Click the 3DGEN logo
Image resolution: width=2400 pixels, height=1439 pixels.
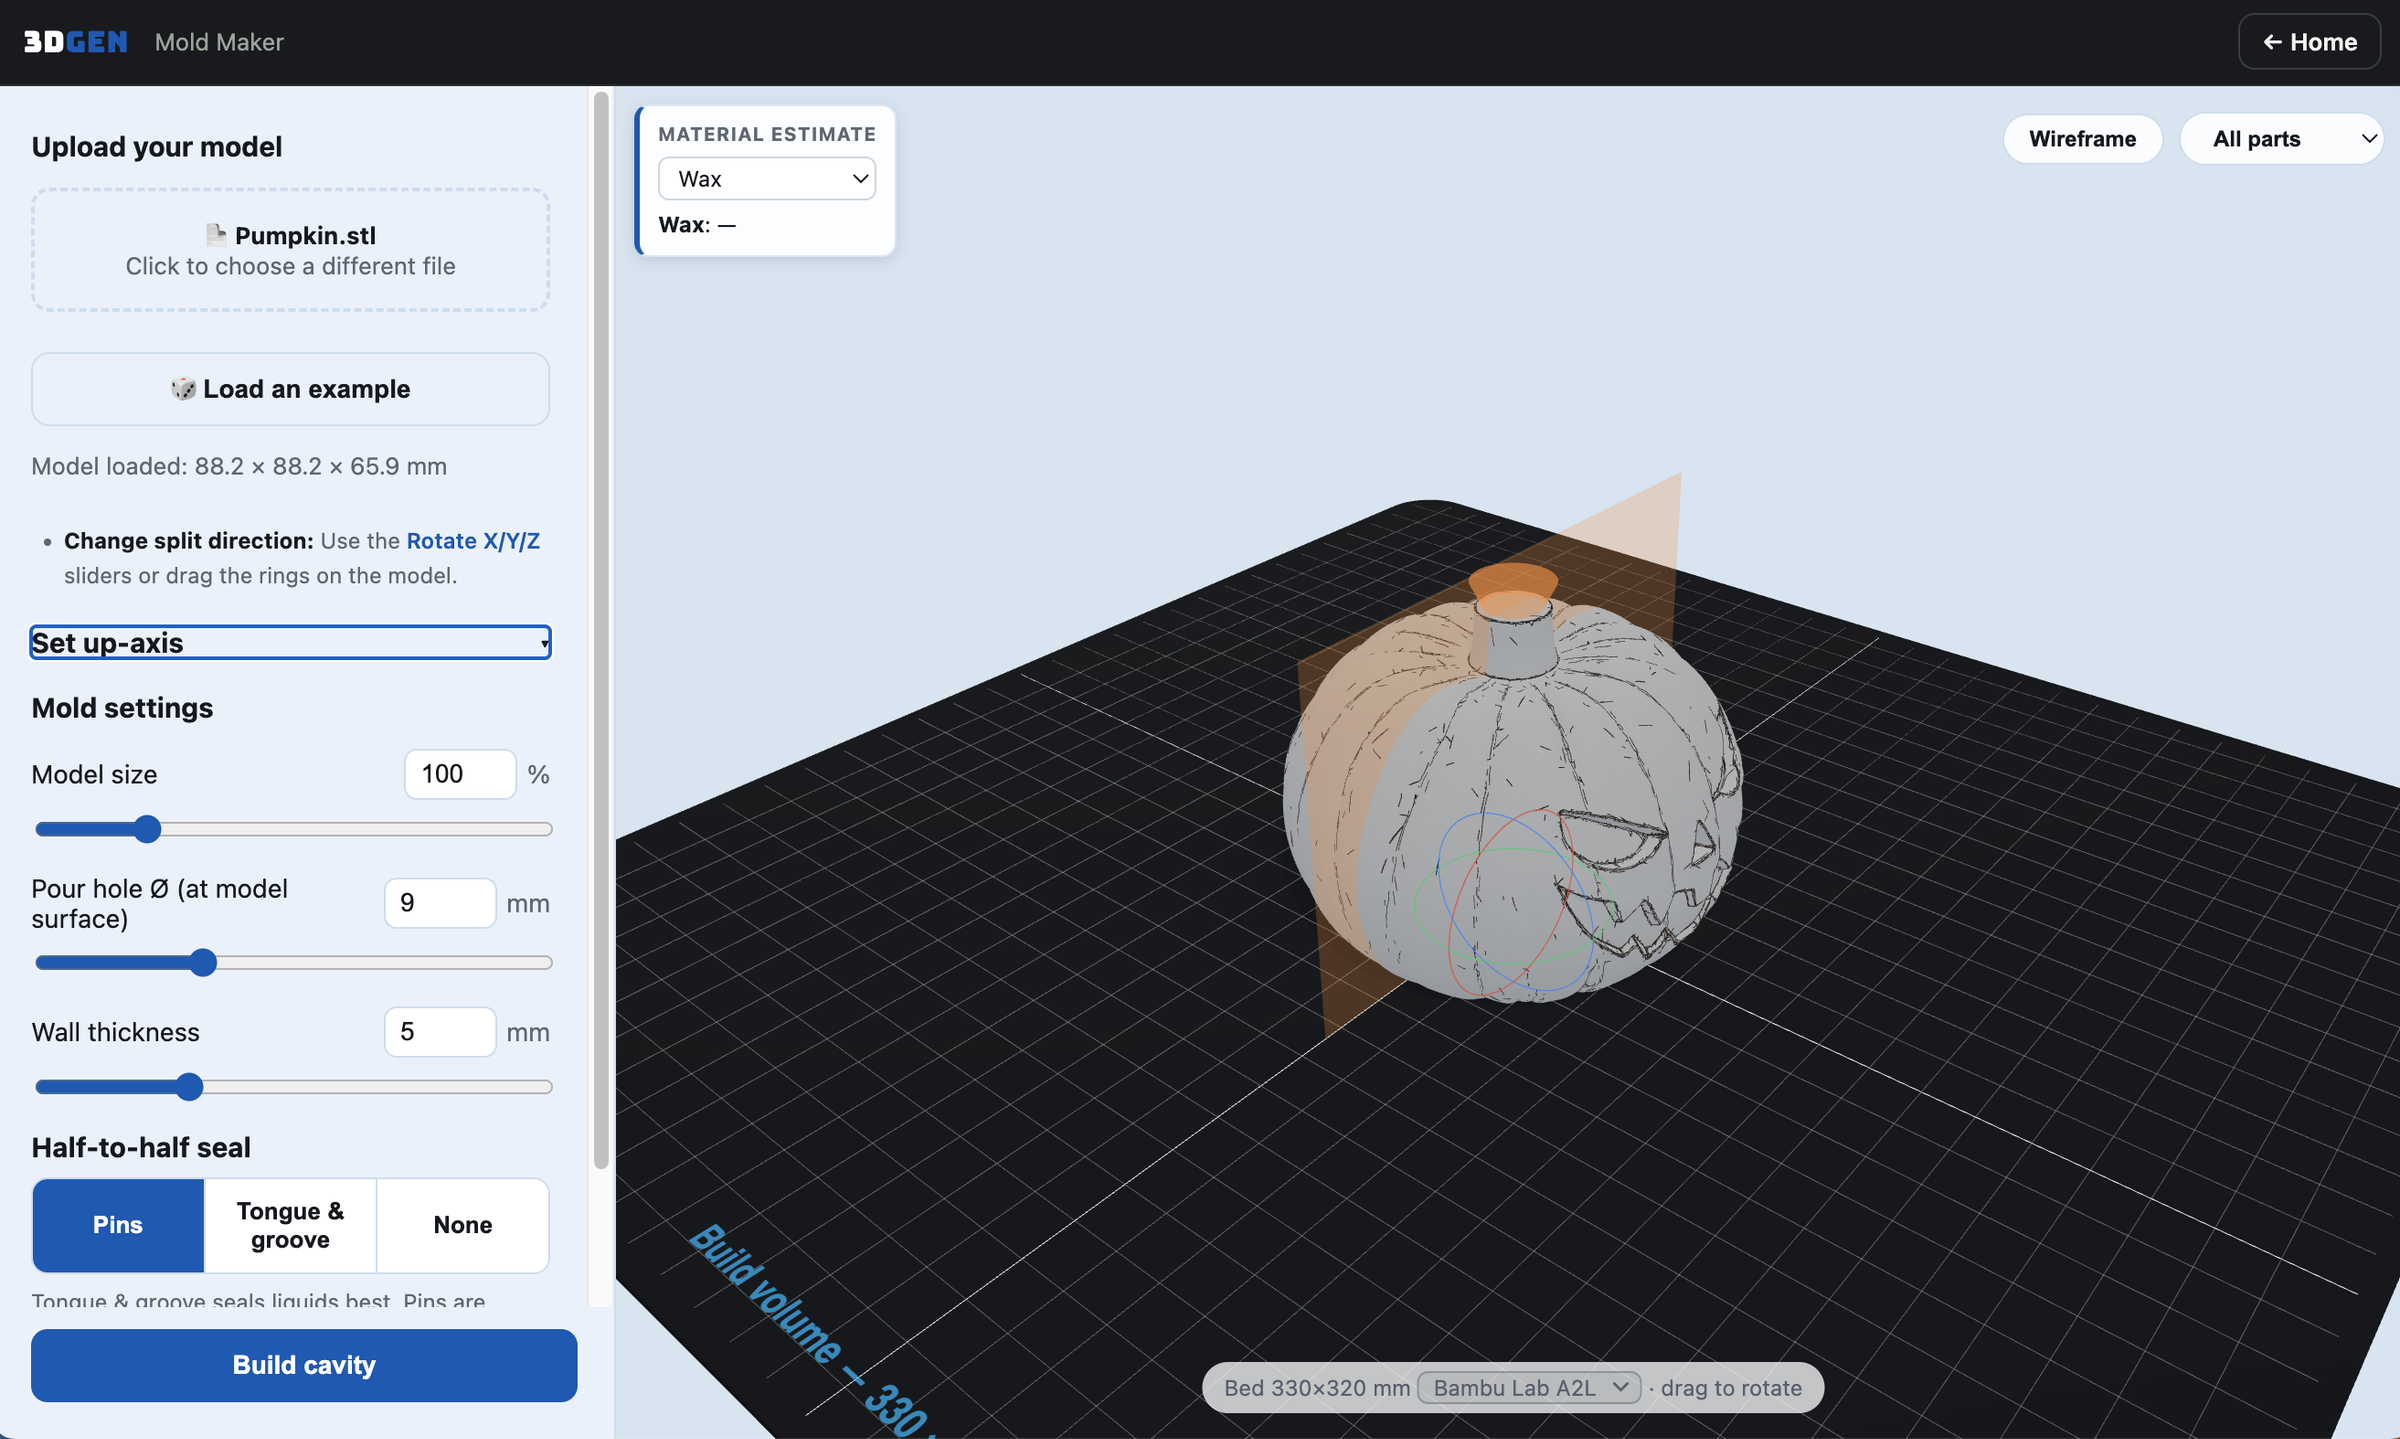click(75, 42)
